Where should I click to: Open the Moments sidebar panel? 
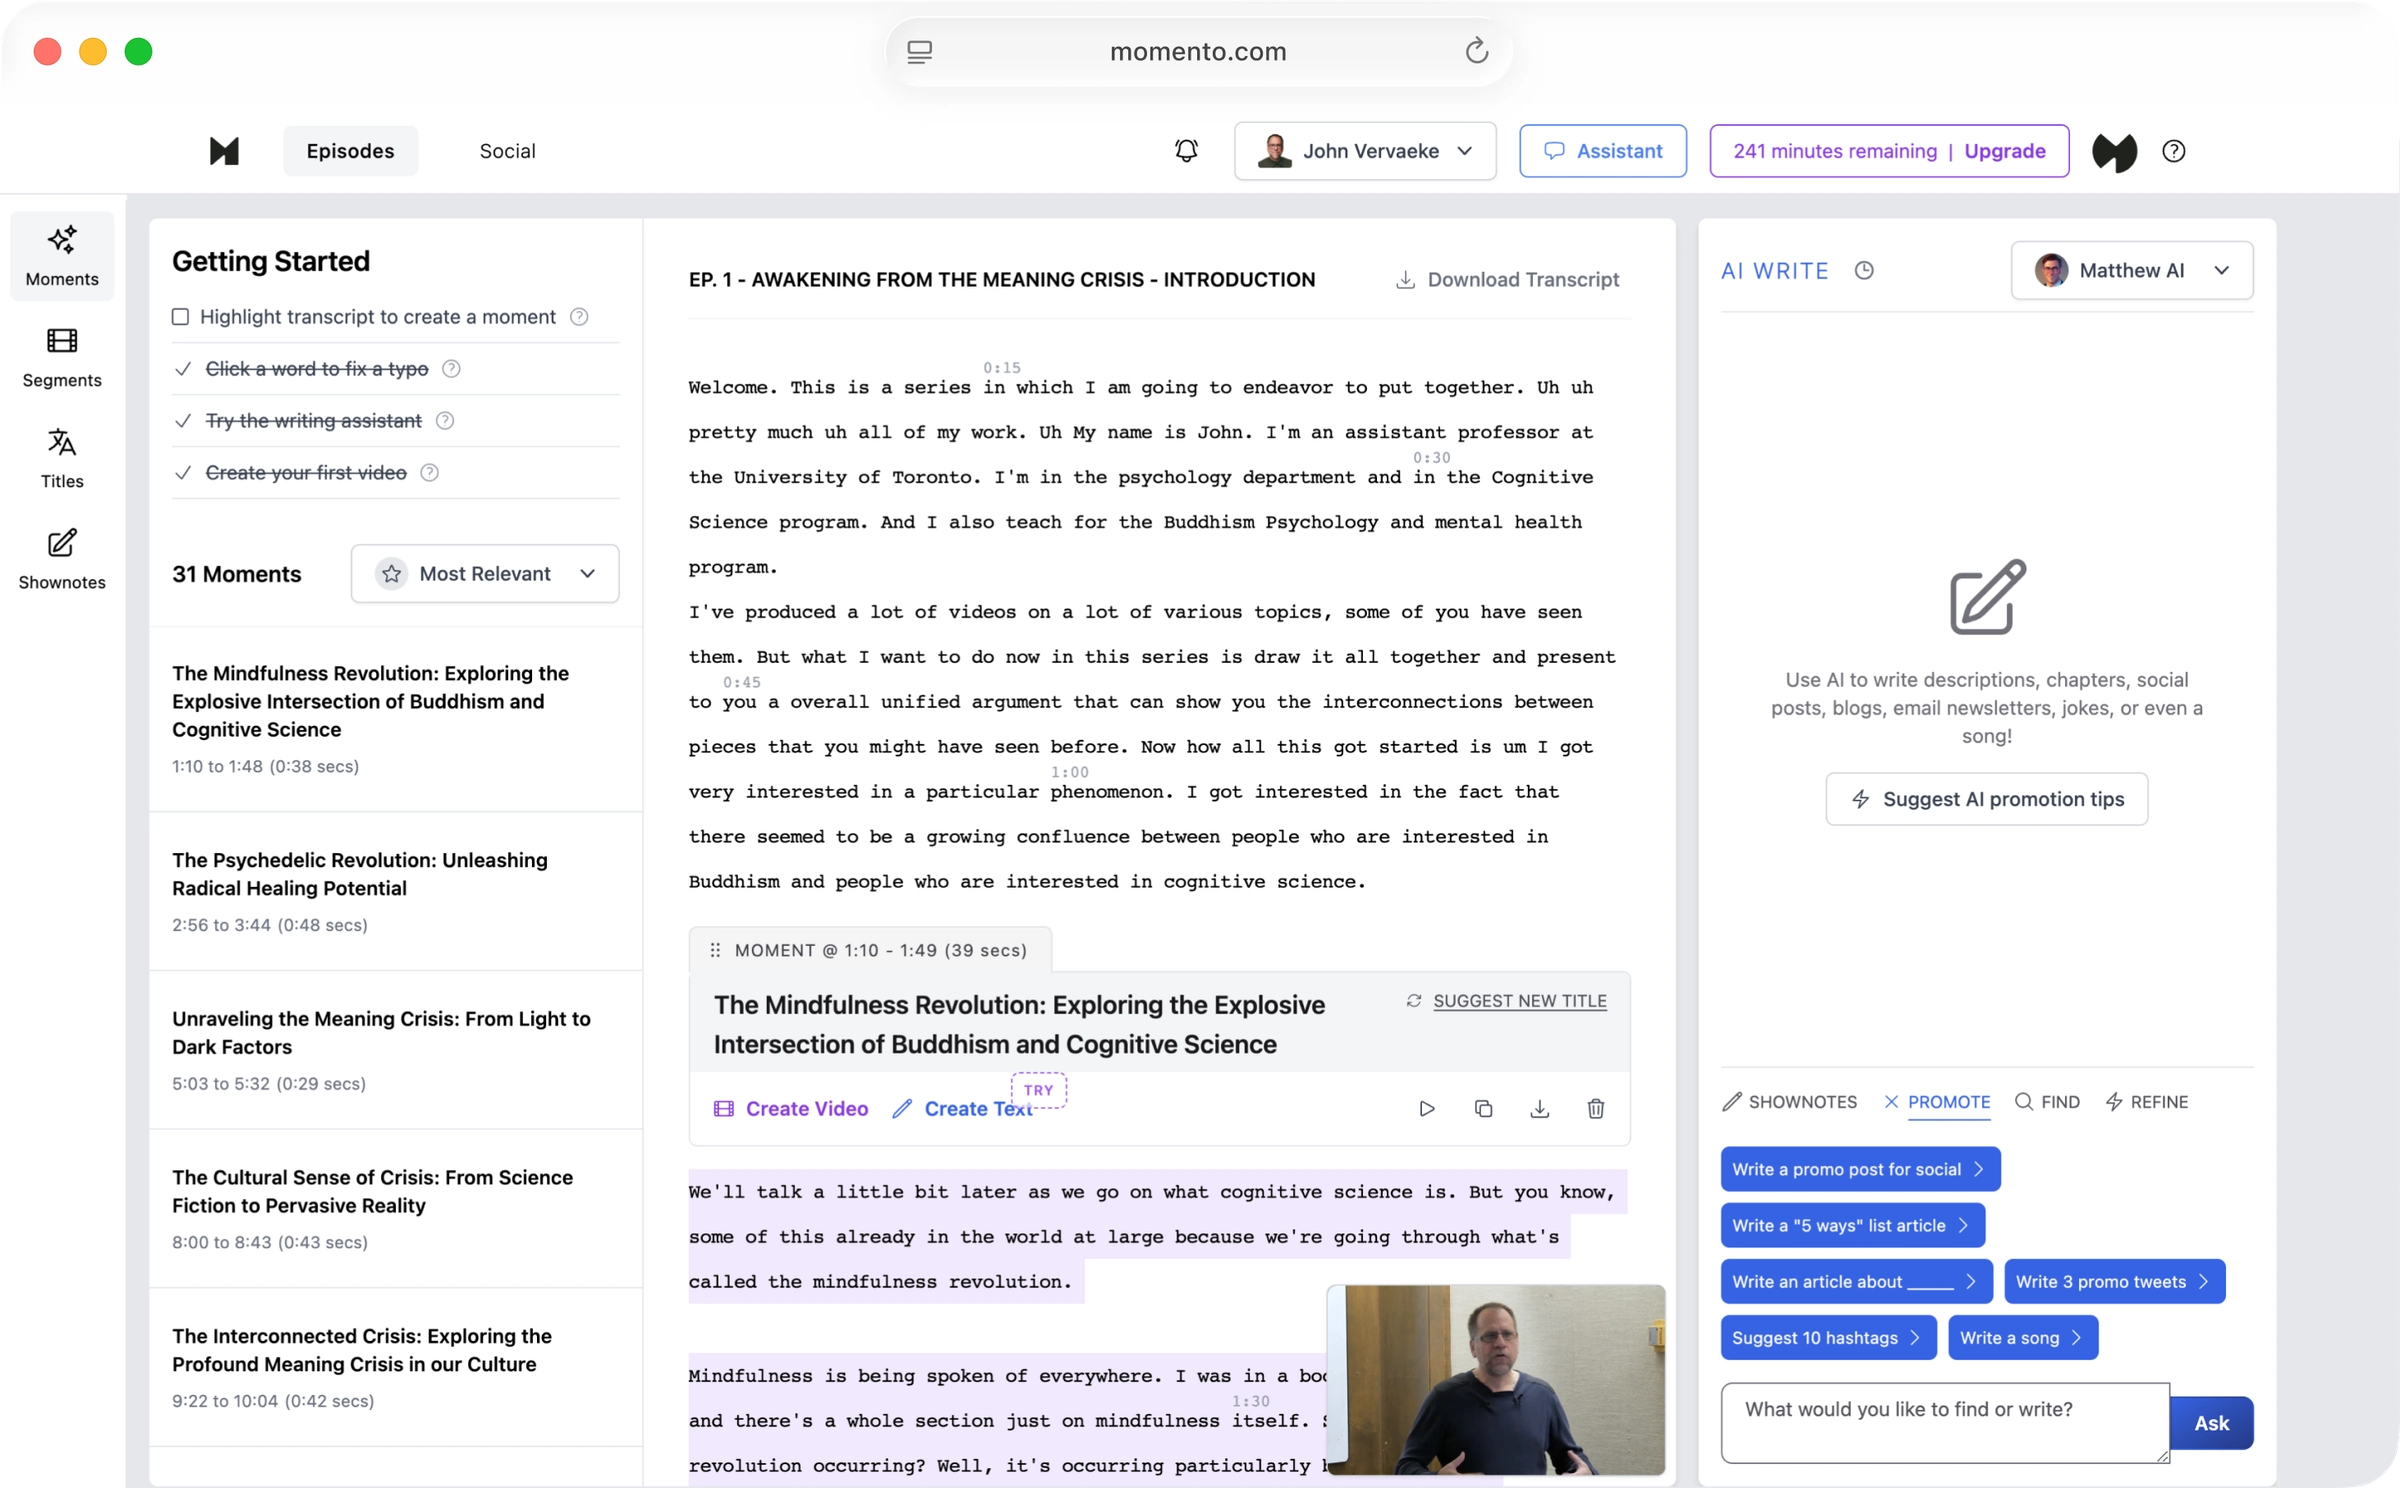point(62,256)
